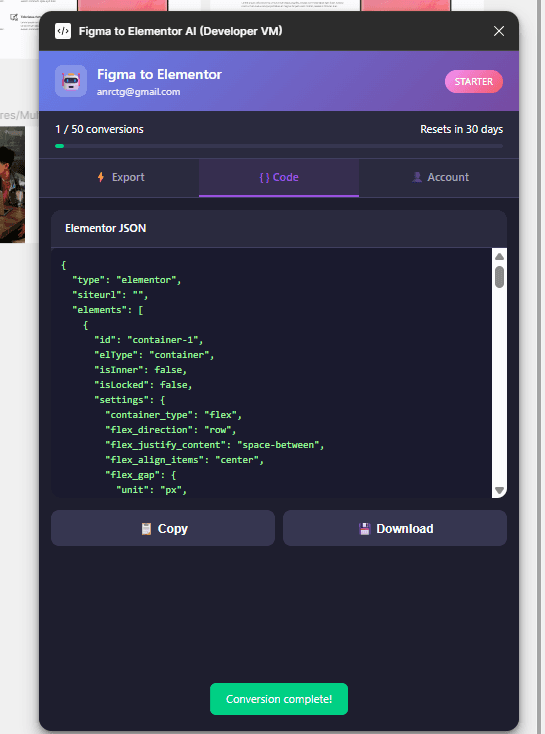
Task: Click the Figma to Elementor heading
Action: tap(159, 74)
